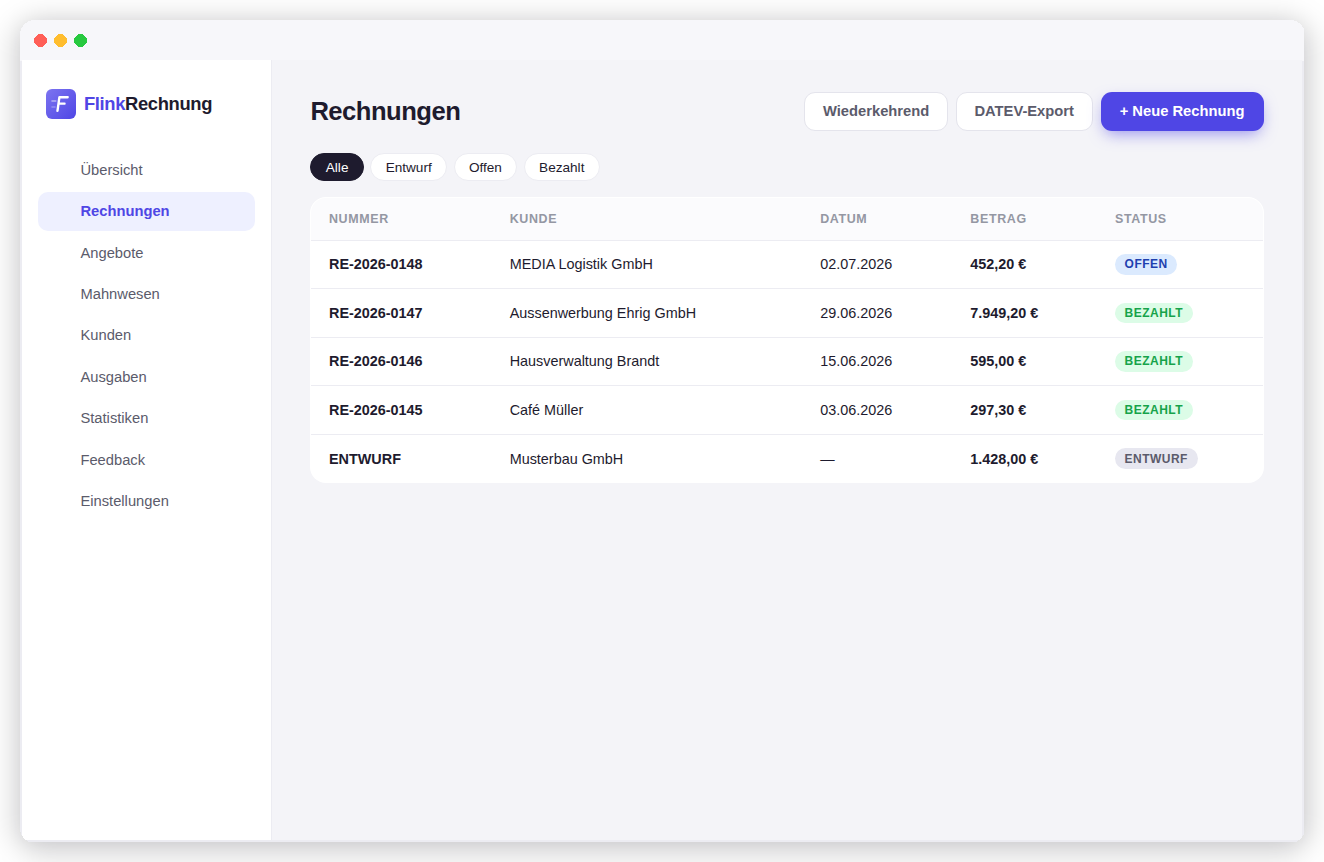This screenshot has width=1324, height=862.
Task: Click customer Aussenwerbung Ehrig GmbH
Action: click(x=603, y=313)
